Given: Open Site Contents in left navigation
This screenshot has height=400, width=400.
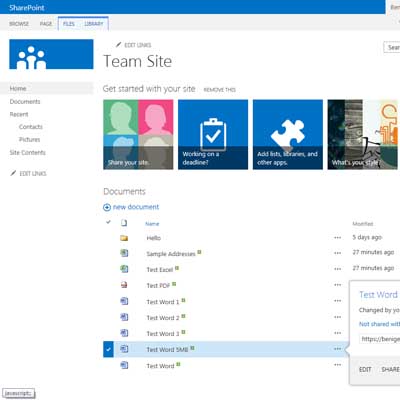Looking at the screenshot, I should pos(28,152).
